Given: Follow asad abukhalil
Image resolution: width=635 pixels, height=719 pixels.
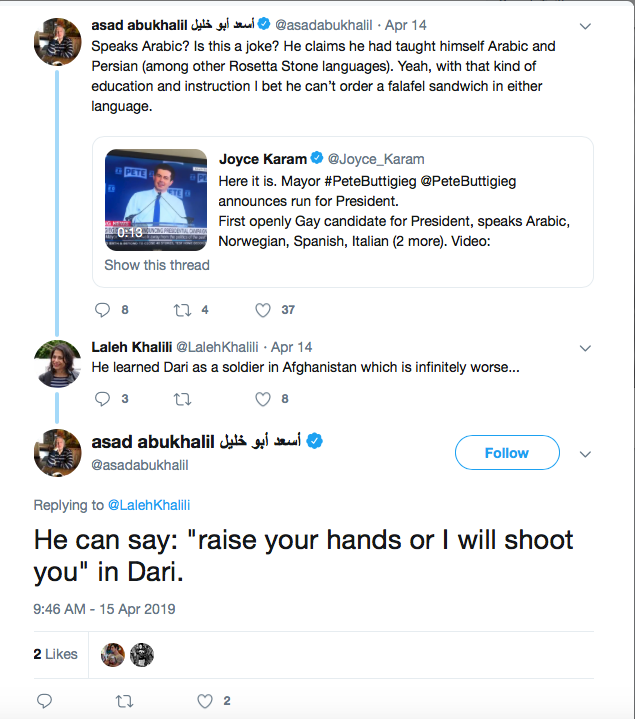Looking at the screenshot, I should 506,453.
